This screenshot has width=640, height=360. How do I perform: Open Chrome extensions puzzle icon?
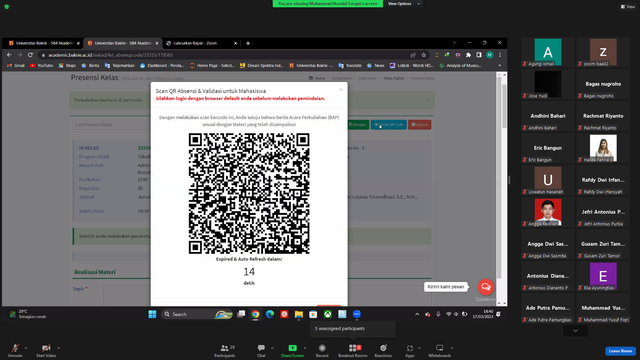[468, 55]
